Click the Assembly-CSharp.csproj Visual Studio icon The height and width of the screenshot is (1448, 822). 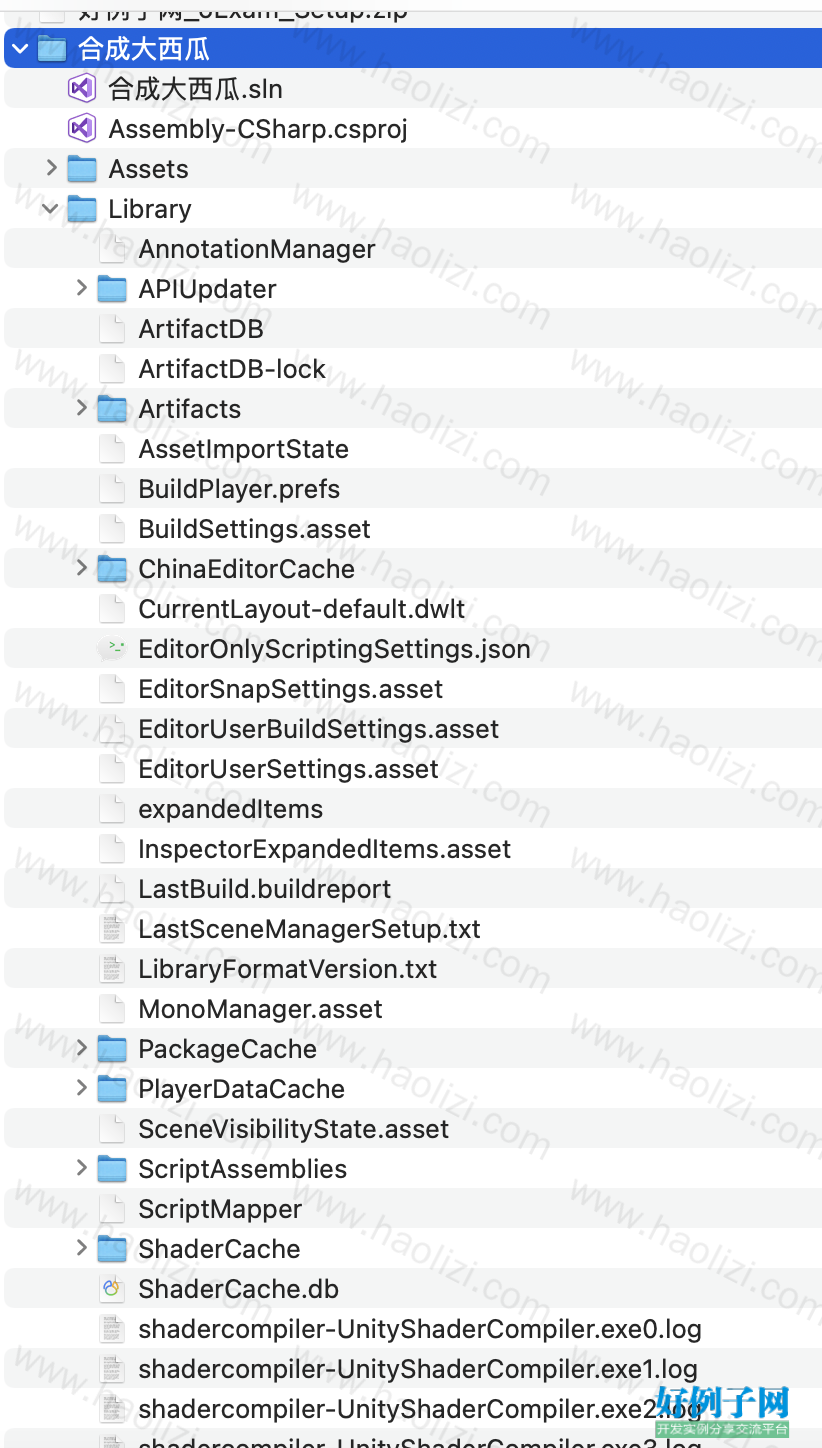[x=81, y=129]
